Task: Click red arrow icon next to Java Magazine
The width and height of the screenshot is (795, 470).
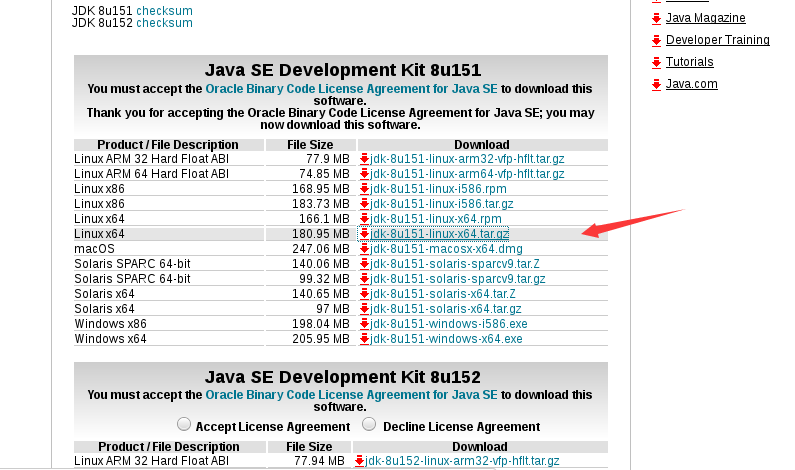Action: pyautogui.click(x=656, y=19)
